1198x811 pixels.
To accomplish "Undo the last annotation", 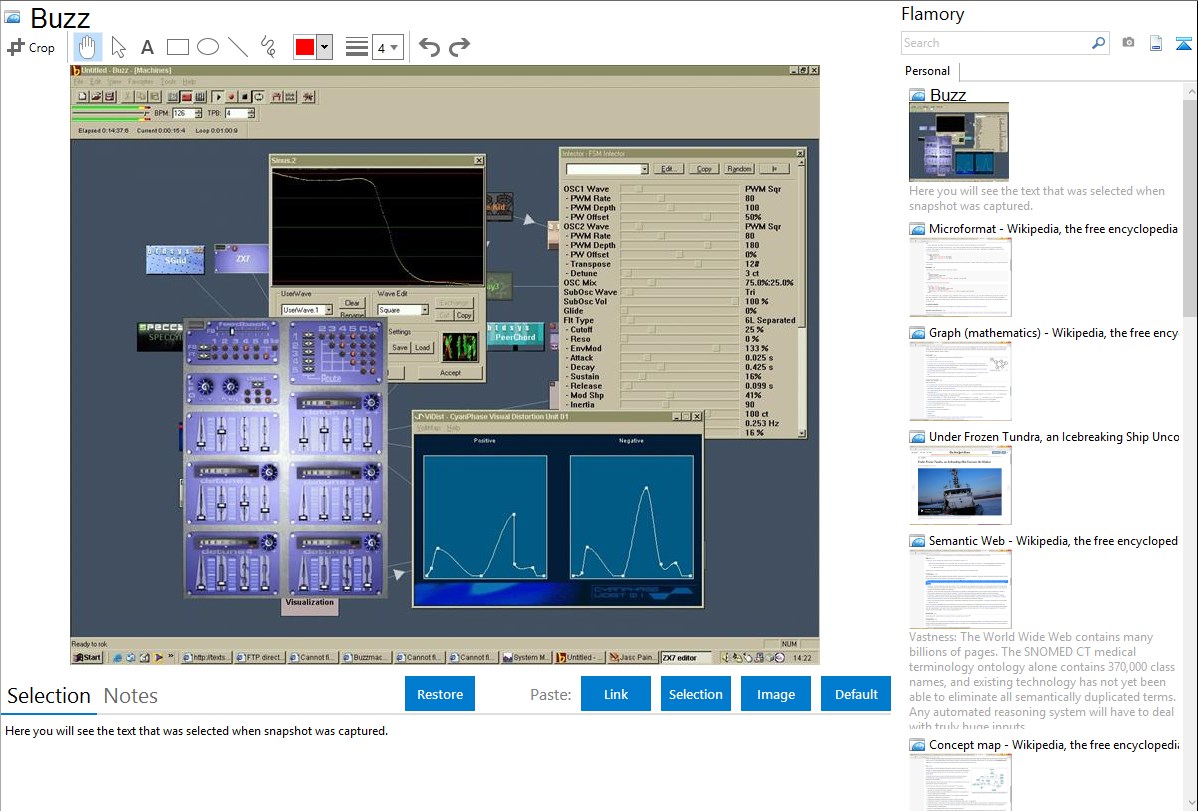I will tap(429, 47).
